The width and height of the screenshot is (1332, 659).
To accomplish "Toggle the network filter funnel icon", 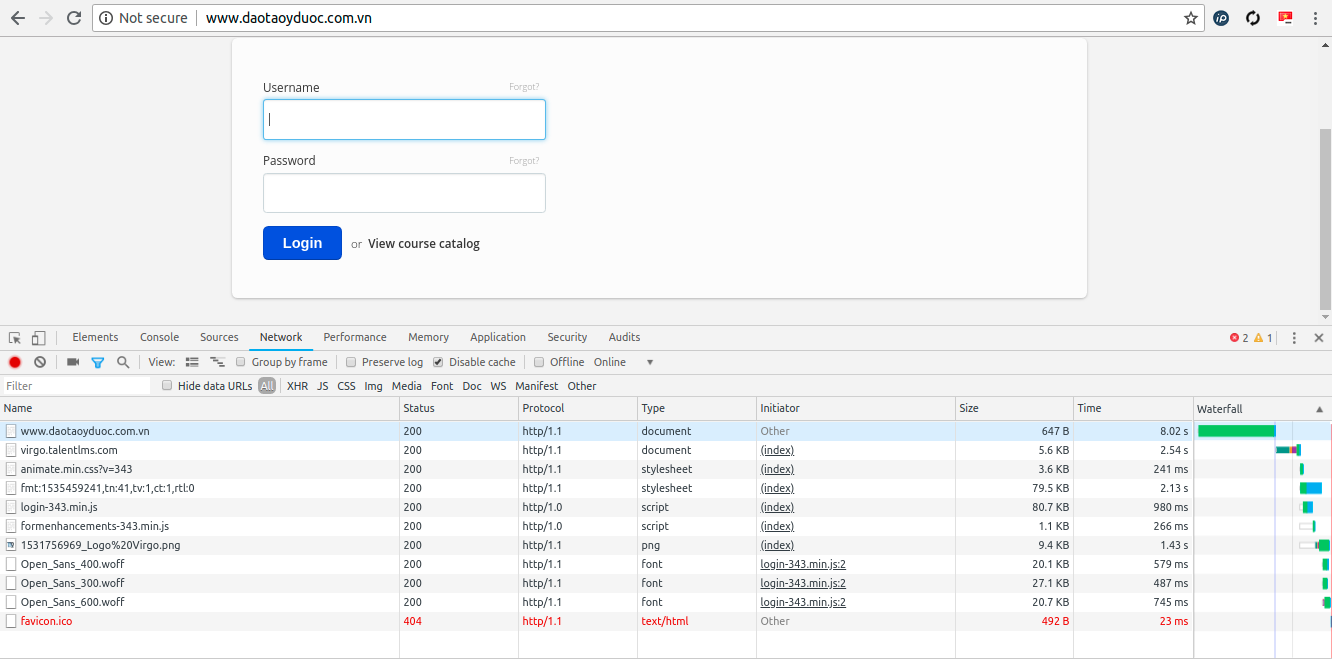I will point(98,362).
